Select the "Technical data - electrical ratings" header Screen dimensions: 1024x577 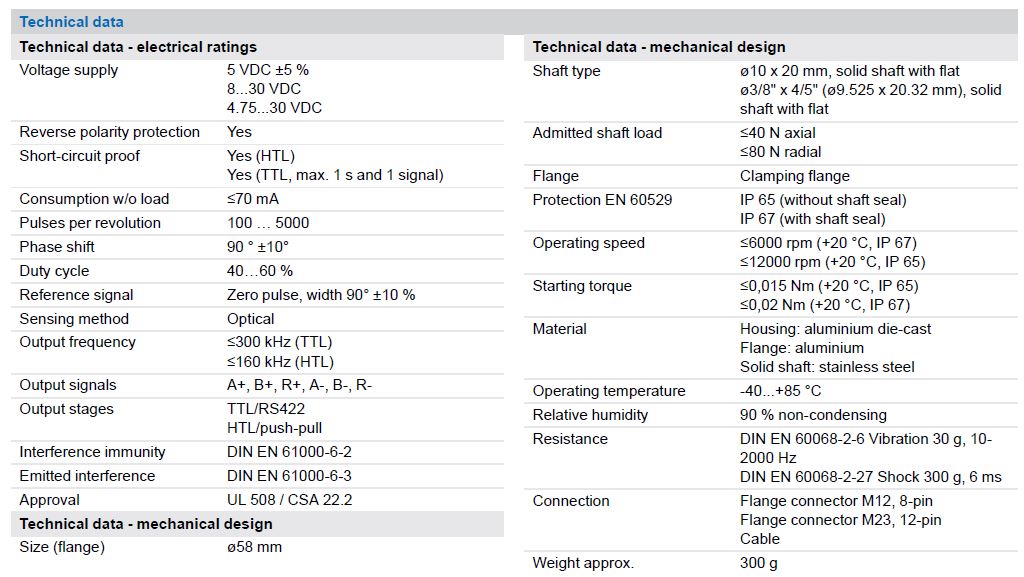[138, 47]
